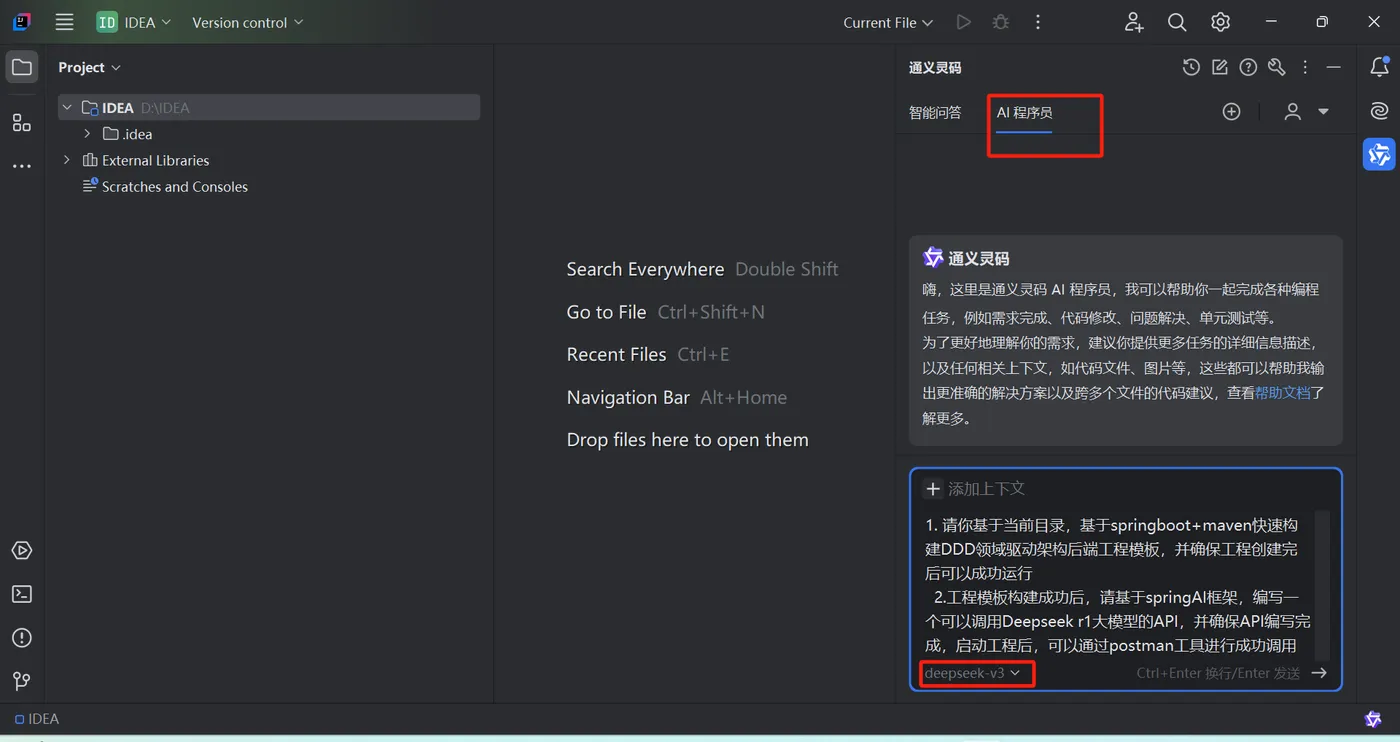Select the IDEA project root folder
The height and width of the screenshot is (742, 1400).
tap(269, 107)
